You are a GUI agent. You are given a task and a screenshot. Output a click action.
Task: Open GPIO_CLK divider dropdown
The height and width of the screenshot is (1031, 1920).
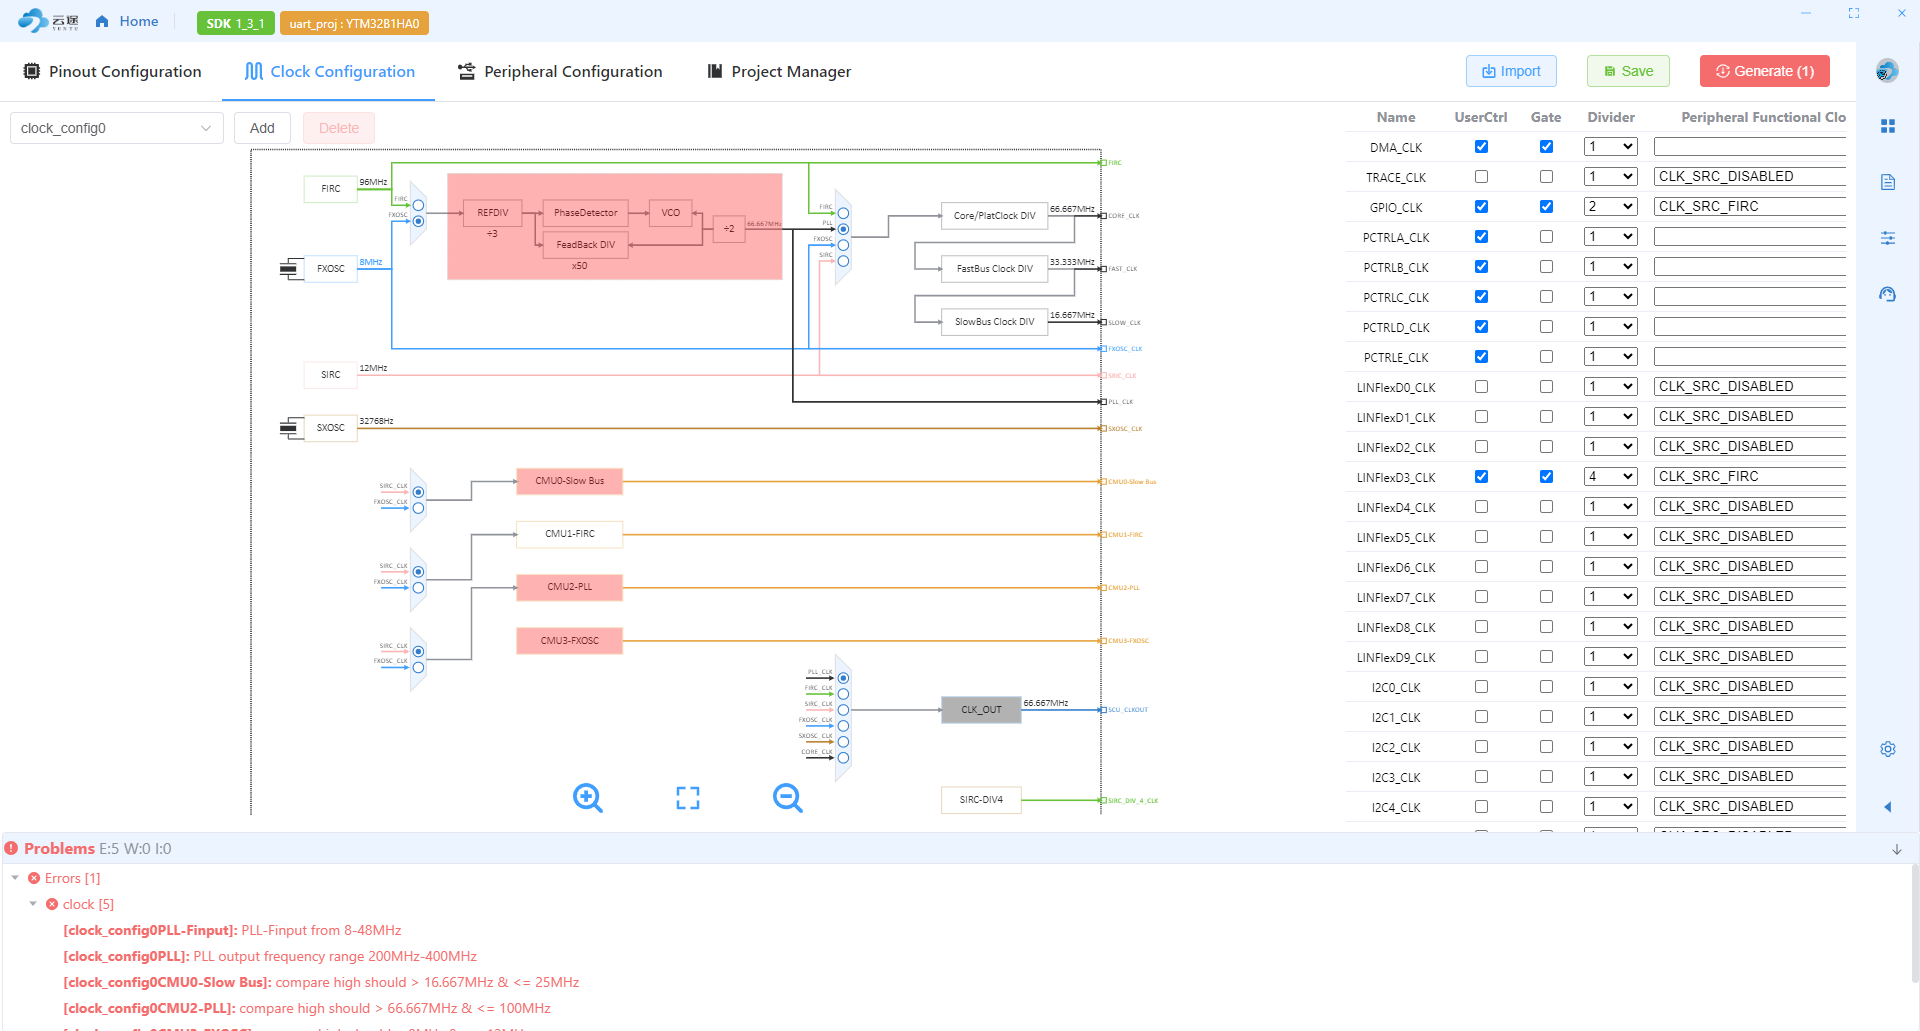point(1610,207)
